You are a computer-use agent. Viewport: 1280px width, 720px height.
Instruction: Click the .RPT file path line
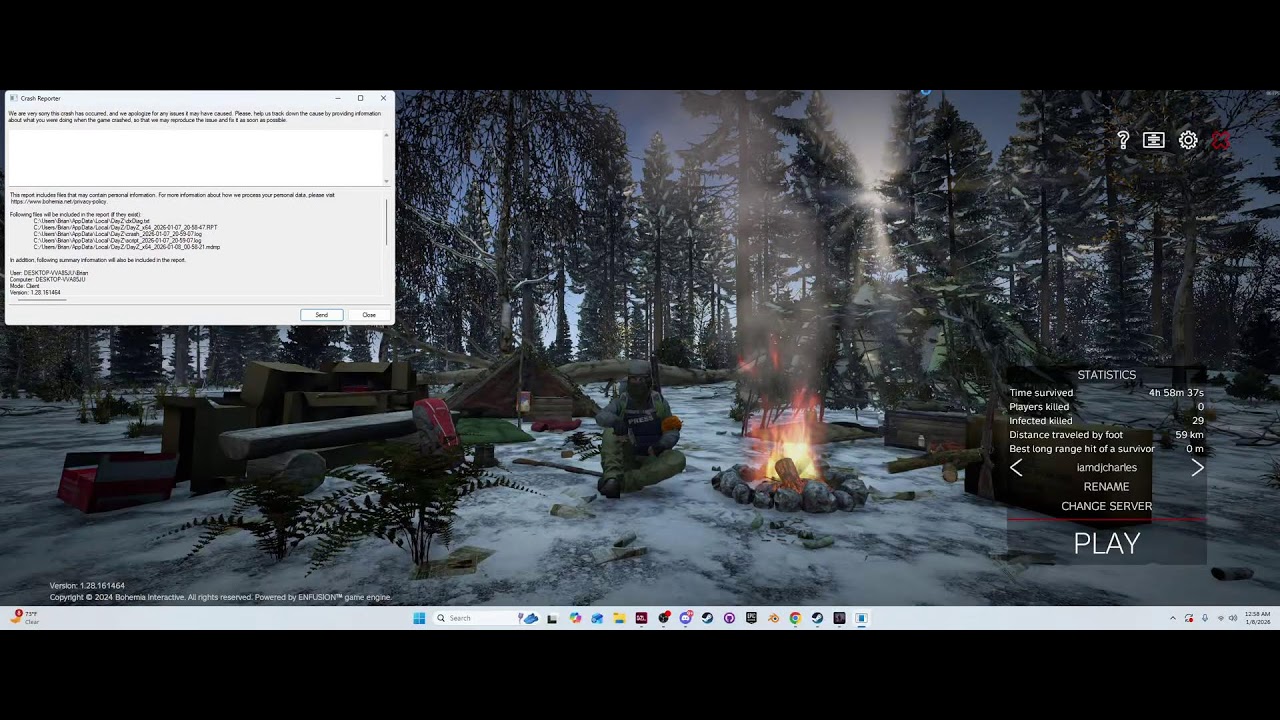coord(125,227)
